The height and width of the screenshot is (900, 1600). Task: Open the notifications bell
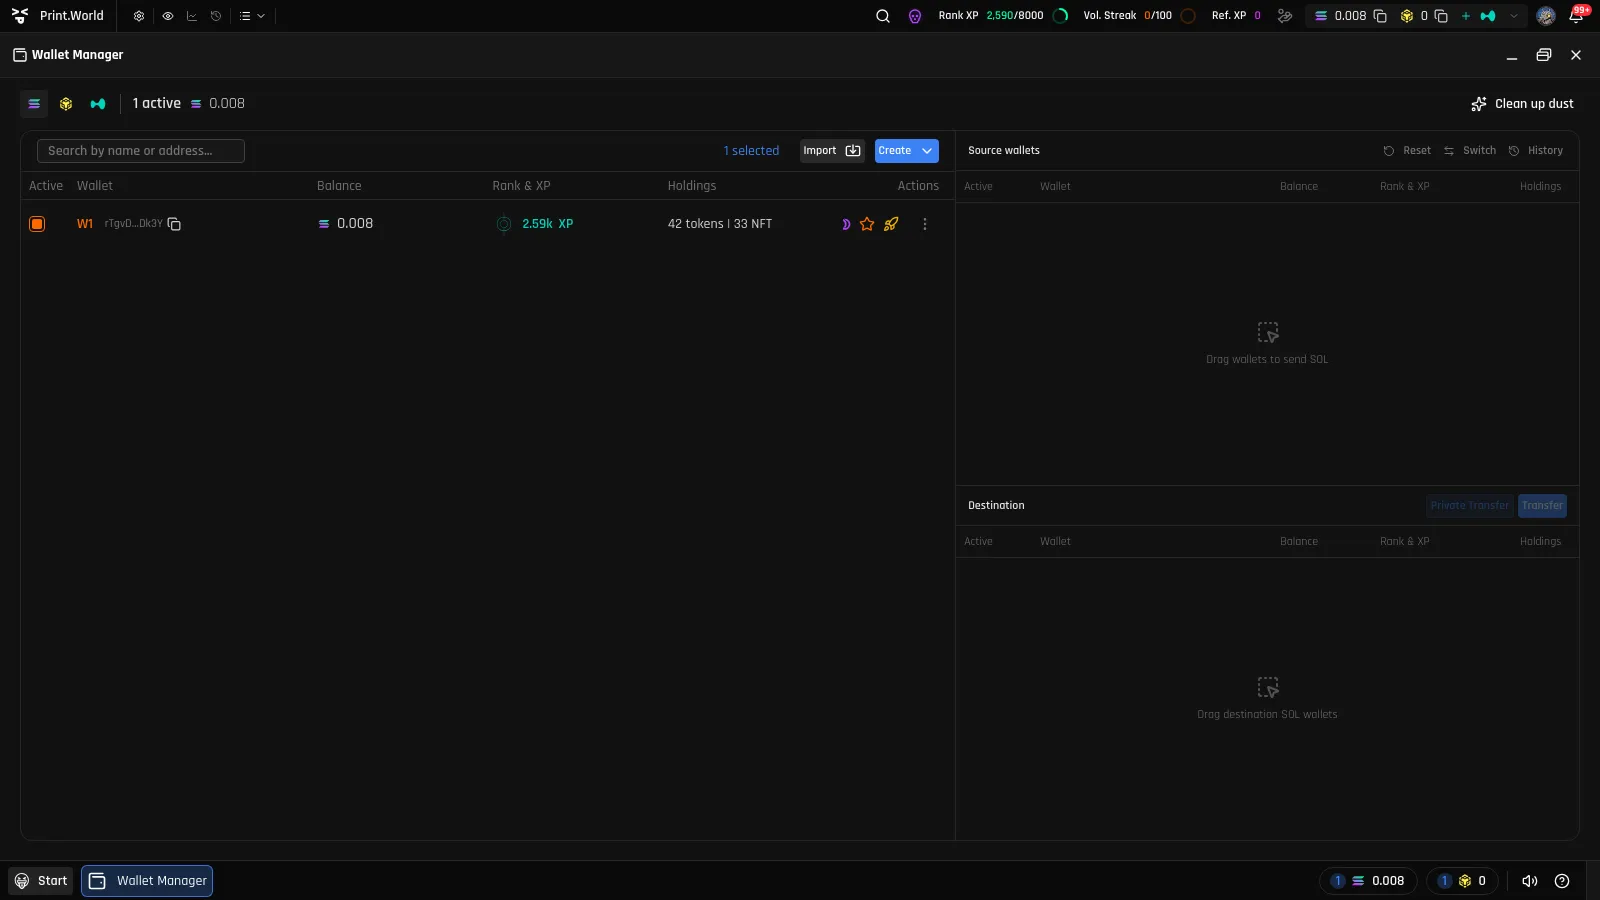(1577, 16)
